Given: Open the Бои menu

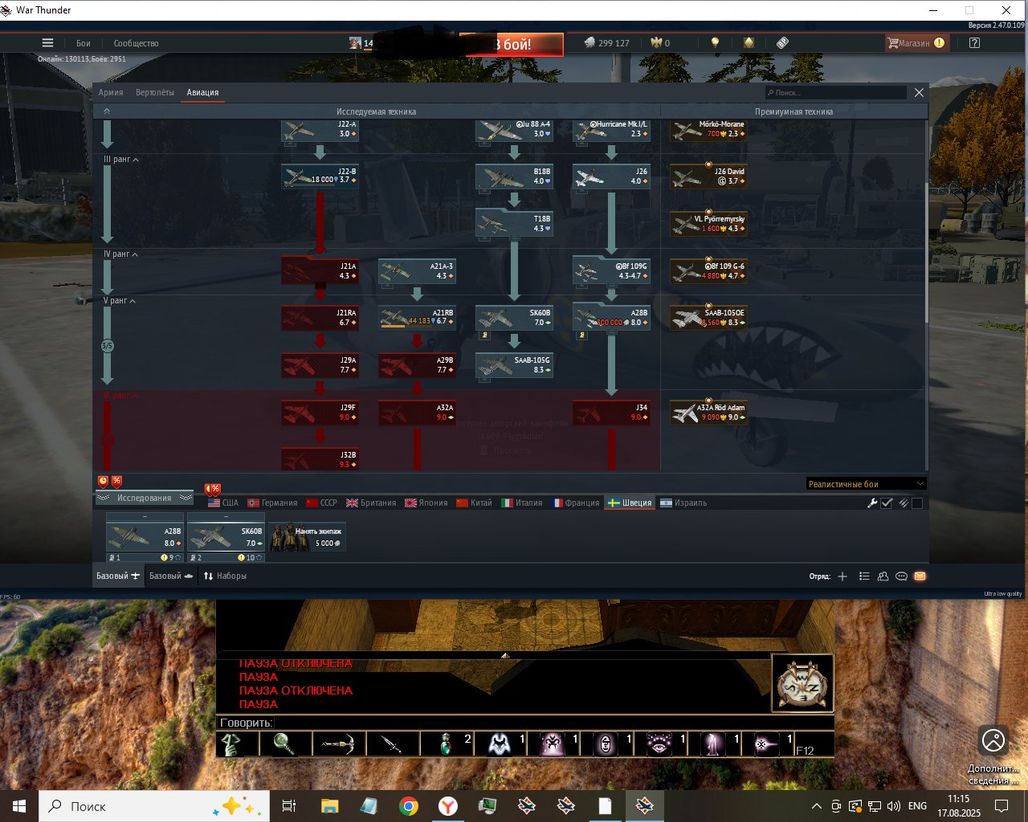Looking at the screenshot, I should [83, 43].
